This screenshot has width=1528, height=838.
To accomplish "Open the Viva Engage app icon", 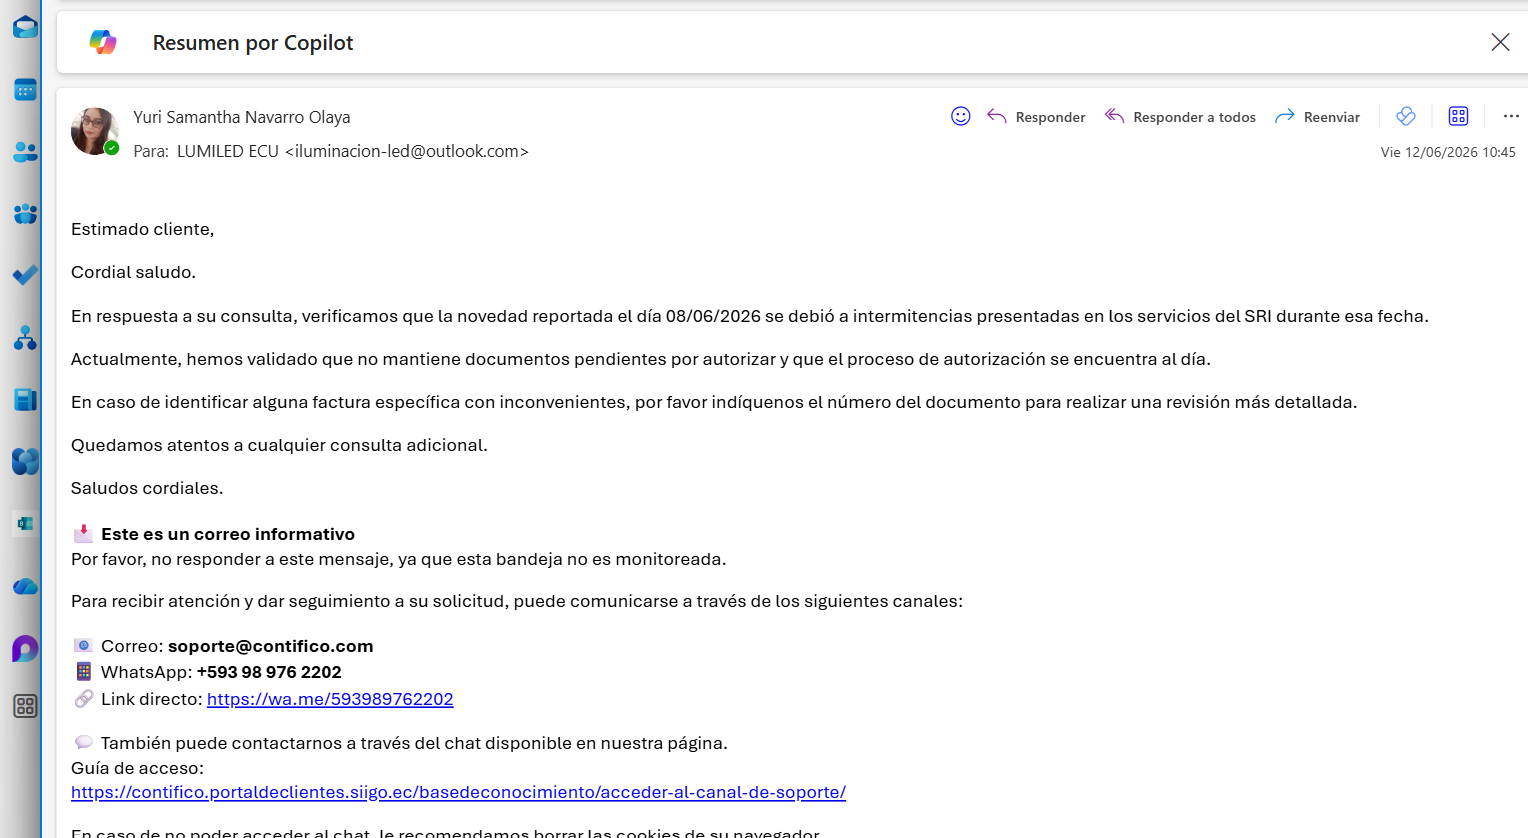I will pos(25,461).
